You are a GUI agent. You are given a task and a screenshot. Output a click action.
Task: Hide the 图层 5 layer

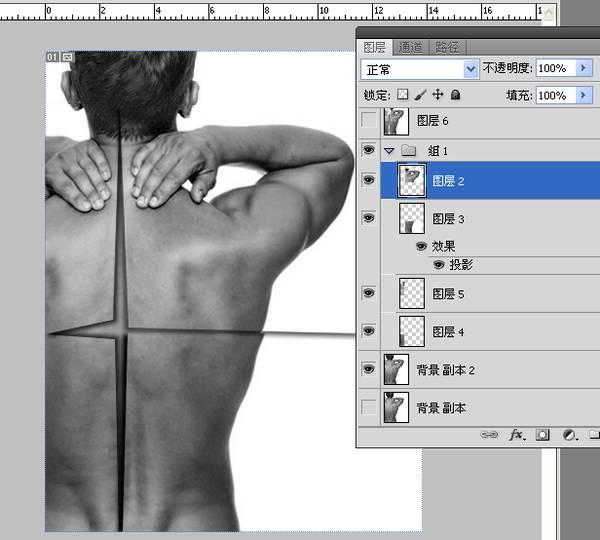click(x=368, y=293)
